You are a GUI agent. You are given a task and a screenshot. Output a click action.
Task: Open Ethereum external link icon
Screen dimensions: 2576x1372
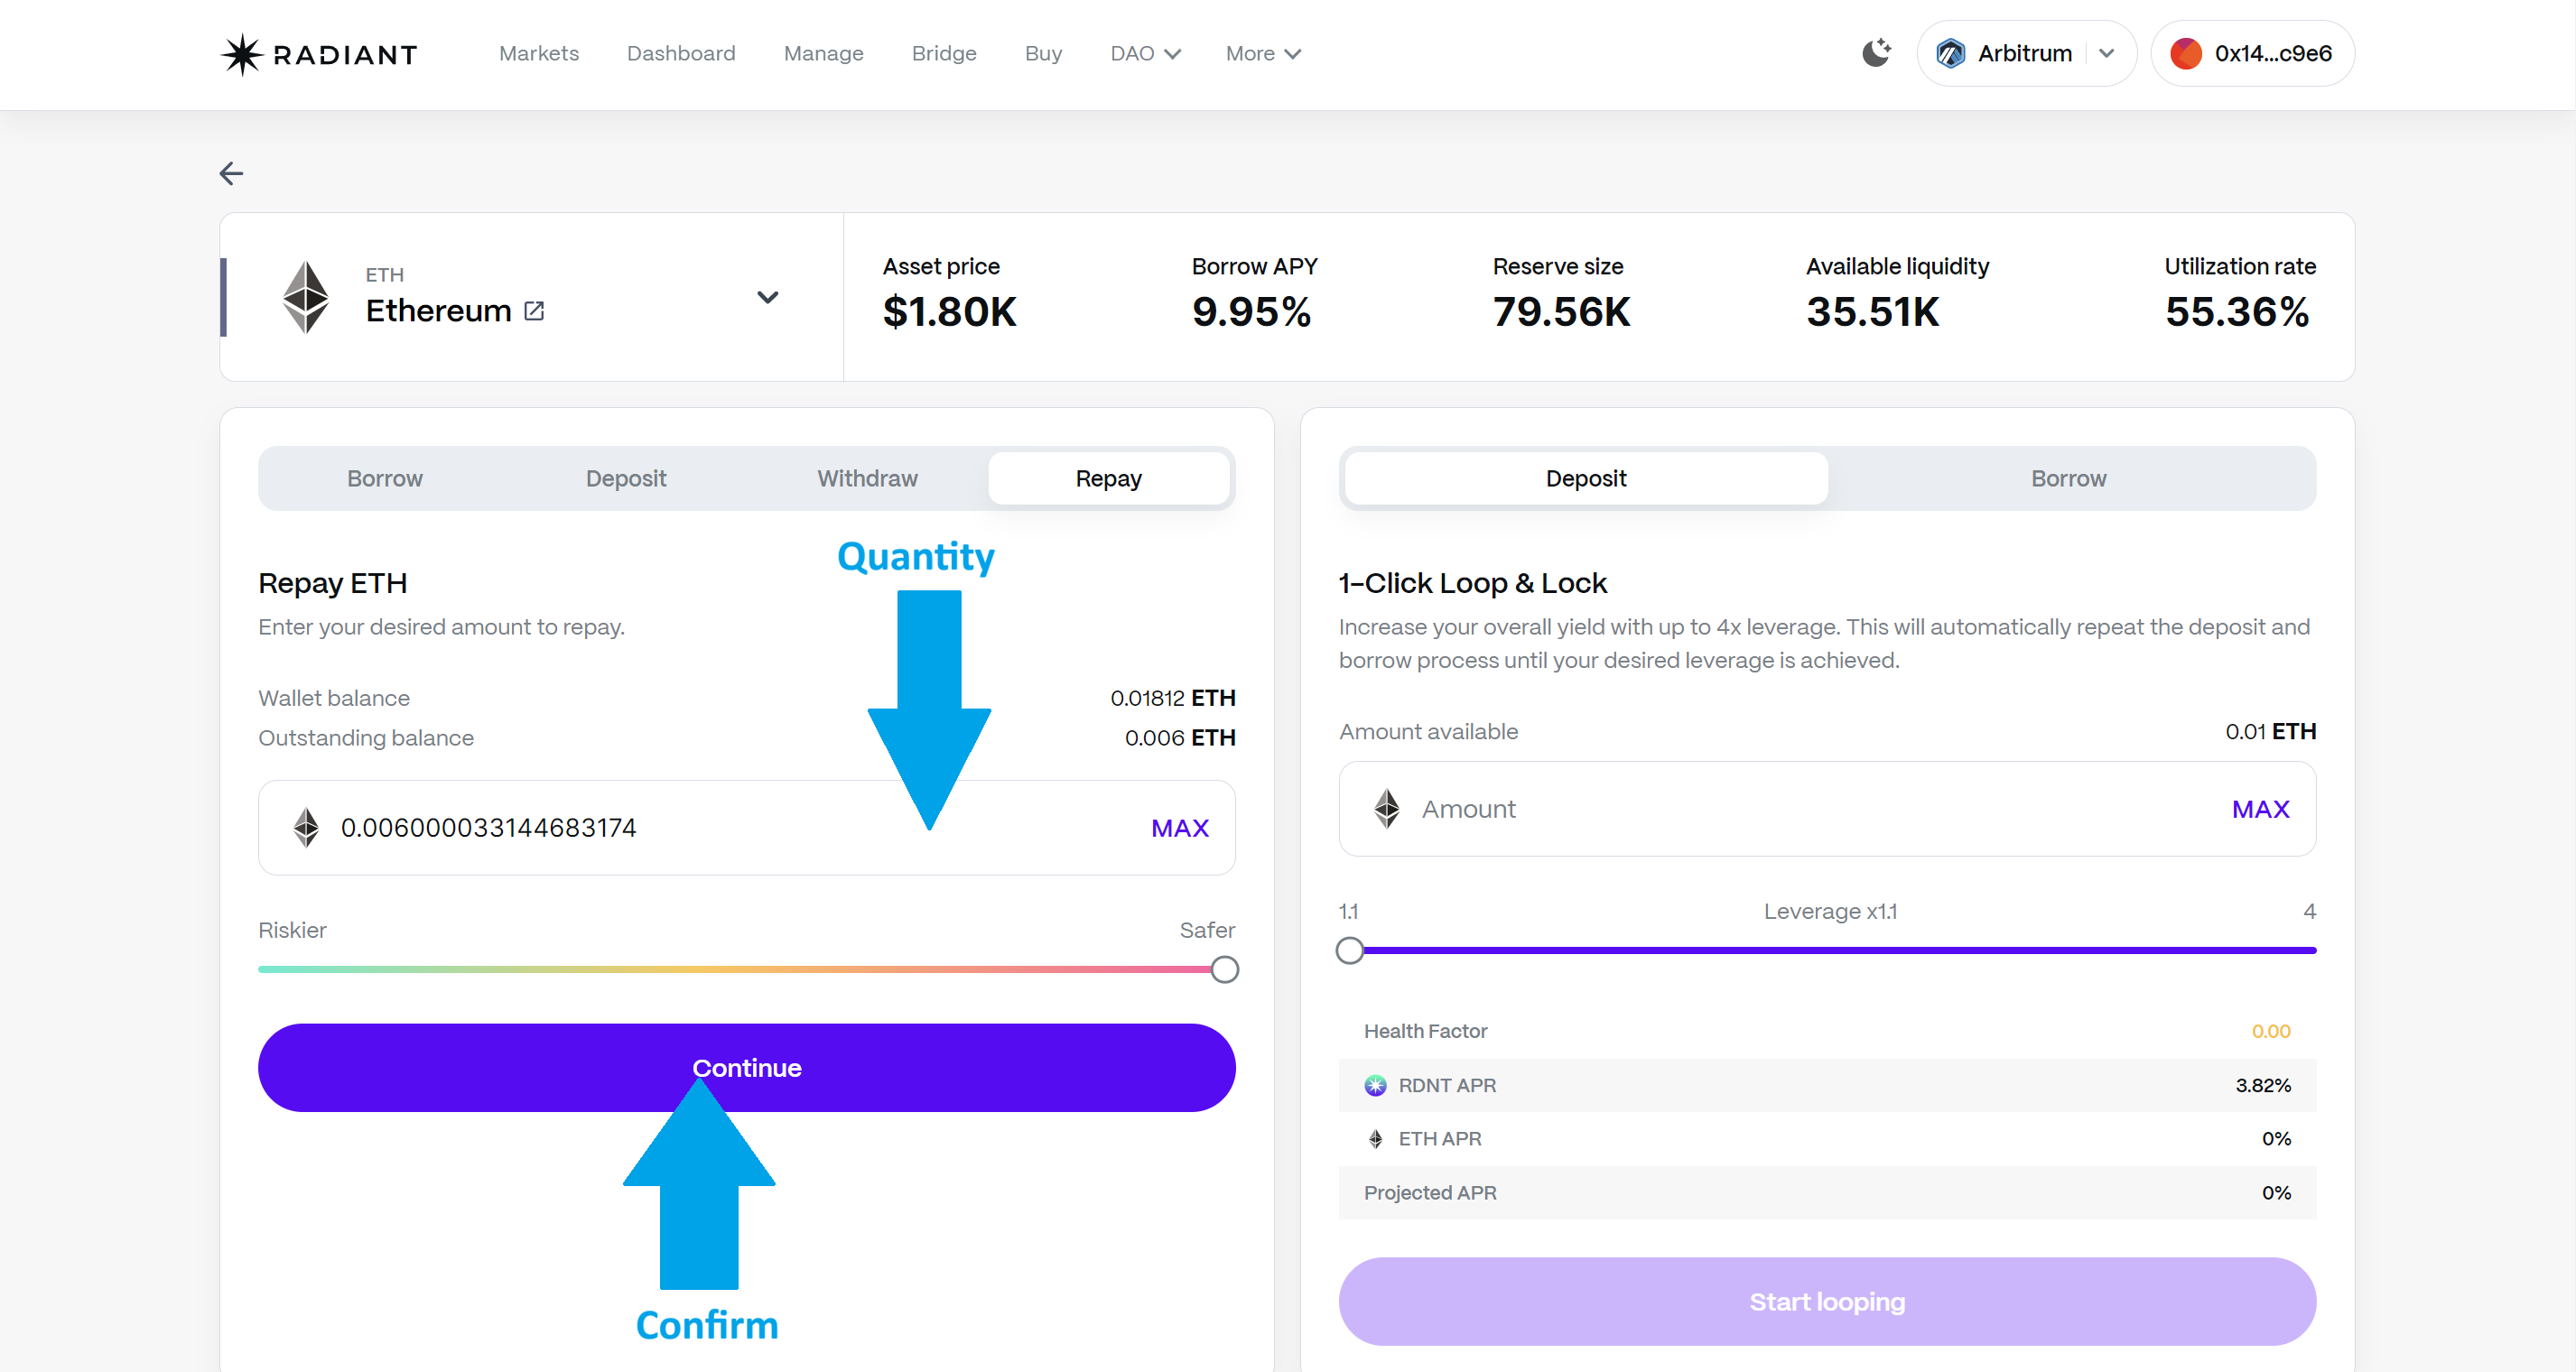[534, 311]
